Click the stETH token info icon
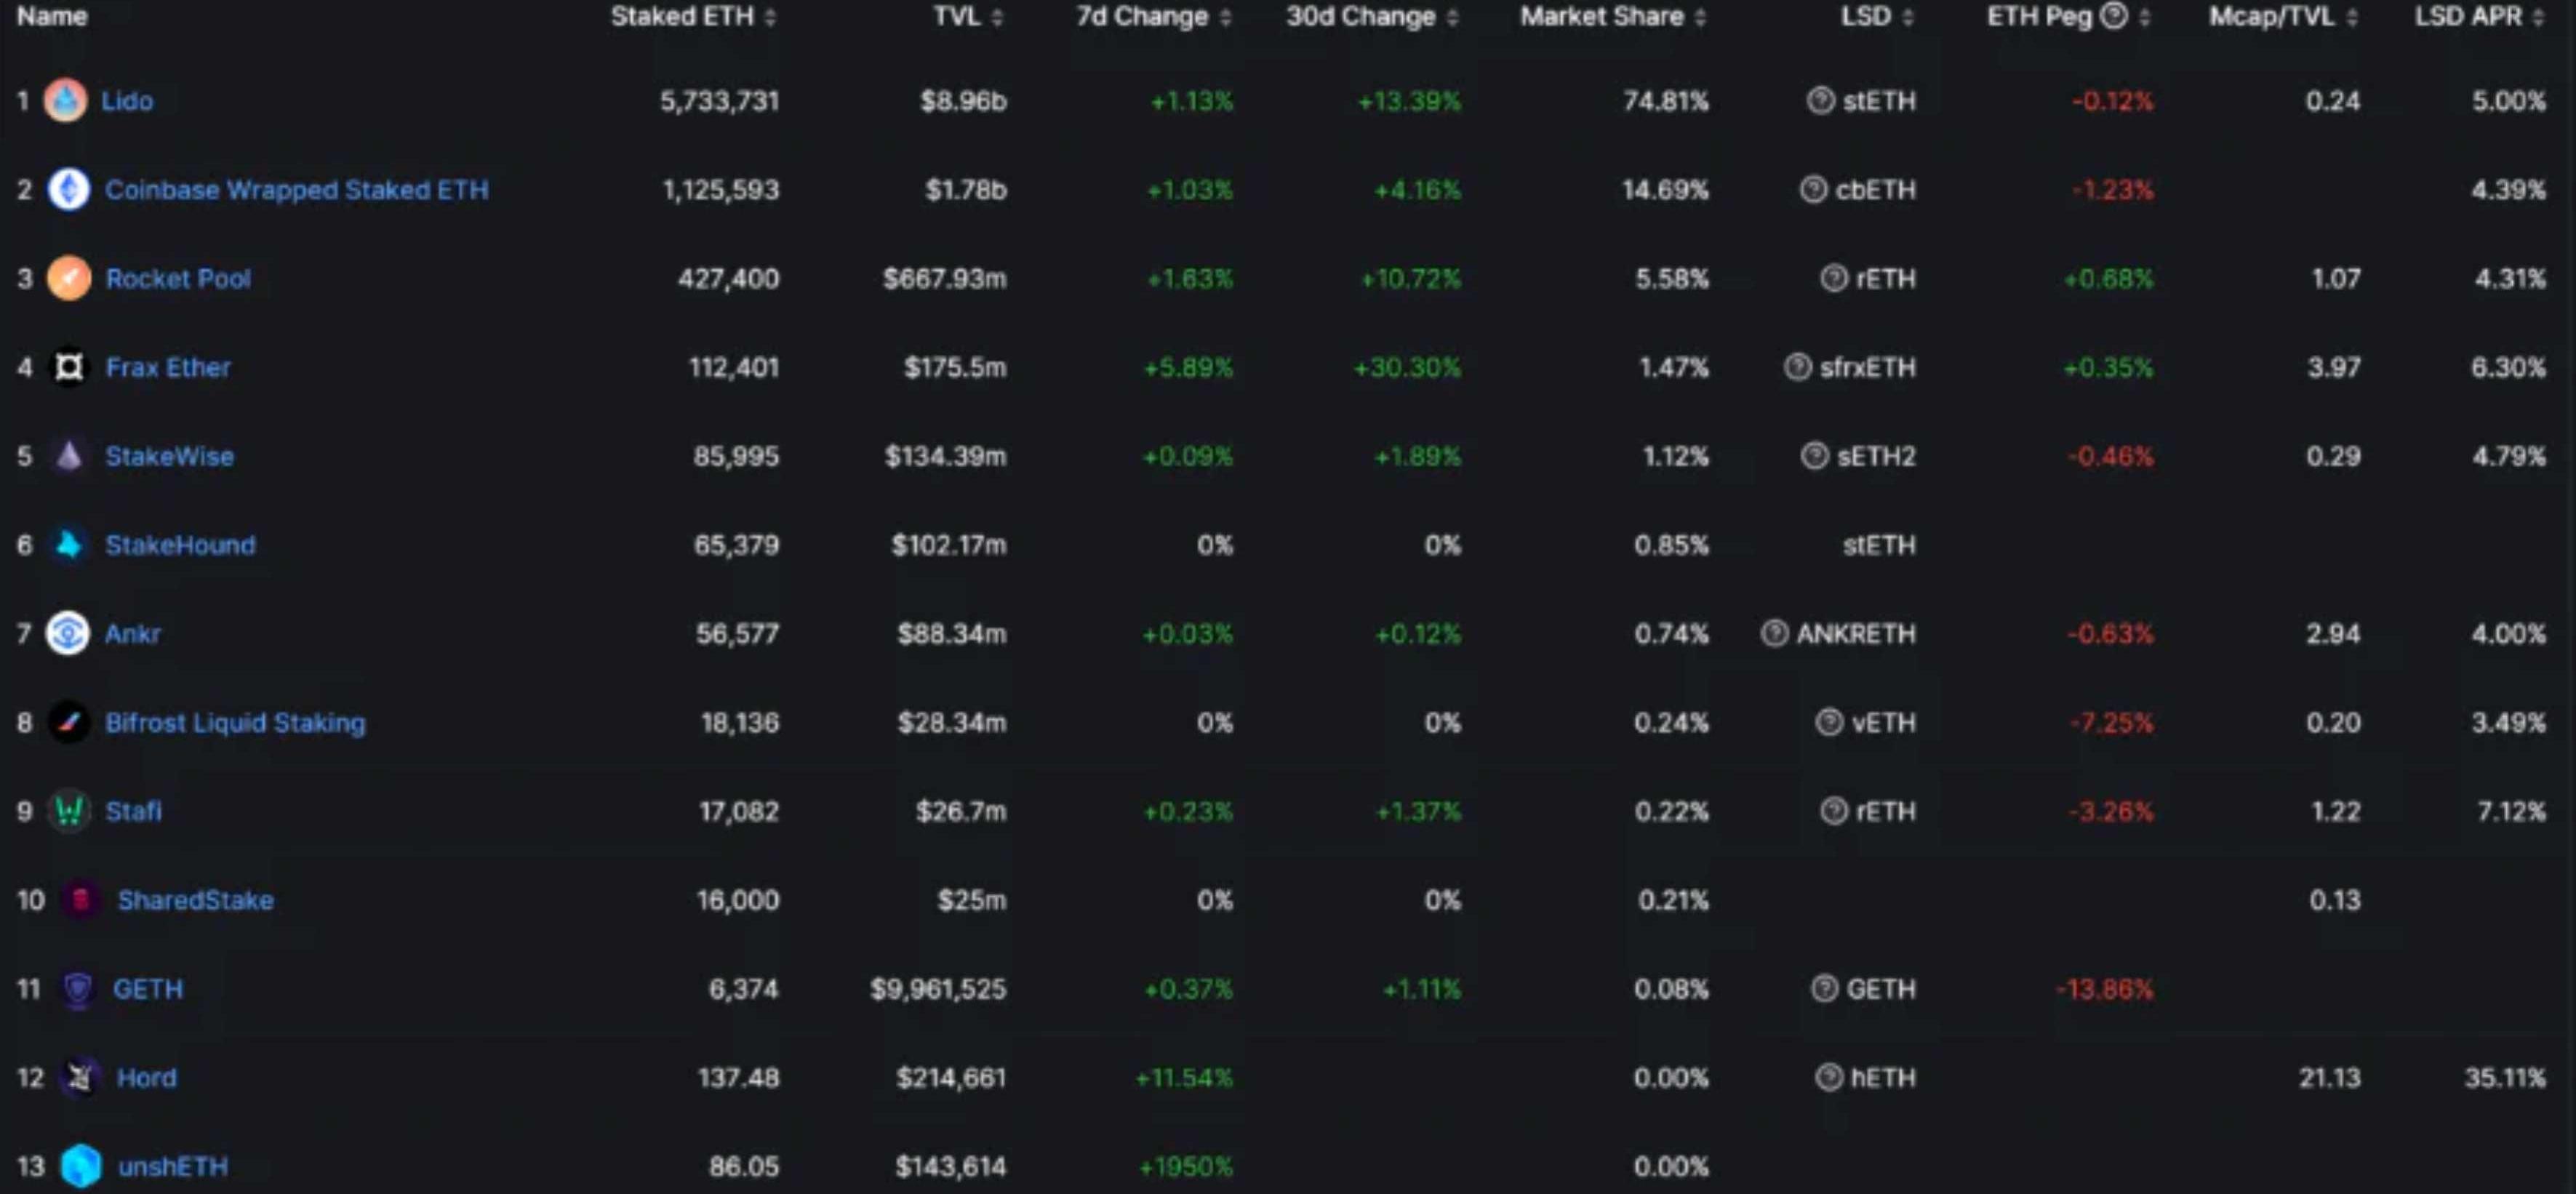This screenshot has height=1194, width=2576. 1820,101
